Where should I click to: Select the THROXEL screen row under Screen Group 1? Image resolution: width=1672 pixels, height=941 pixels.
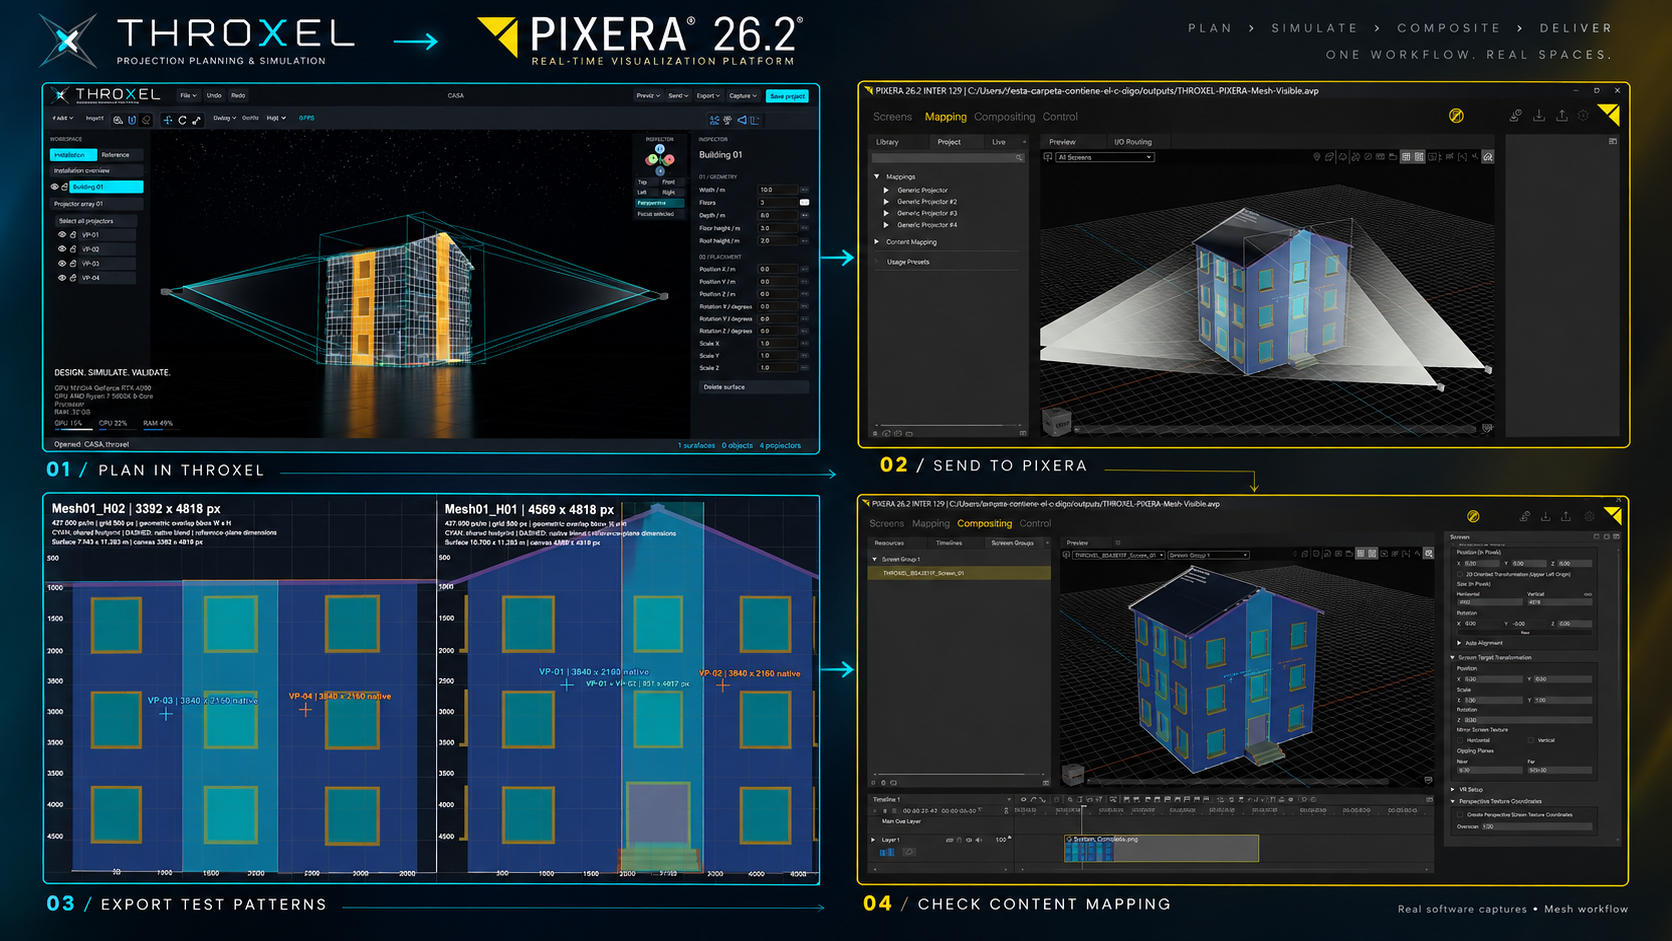(x=959, y=573)
